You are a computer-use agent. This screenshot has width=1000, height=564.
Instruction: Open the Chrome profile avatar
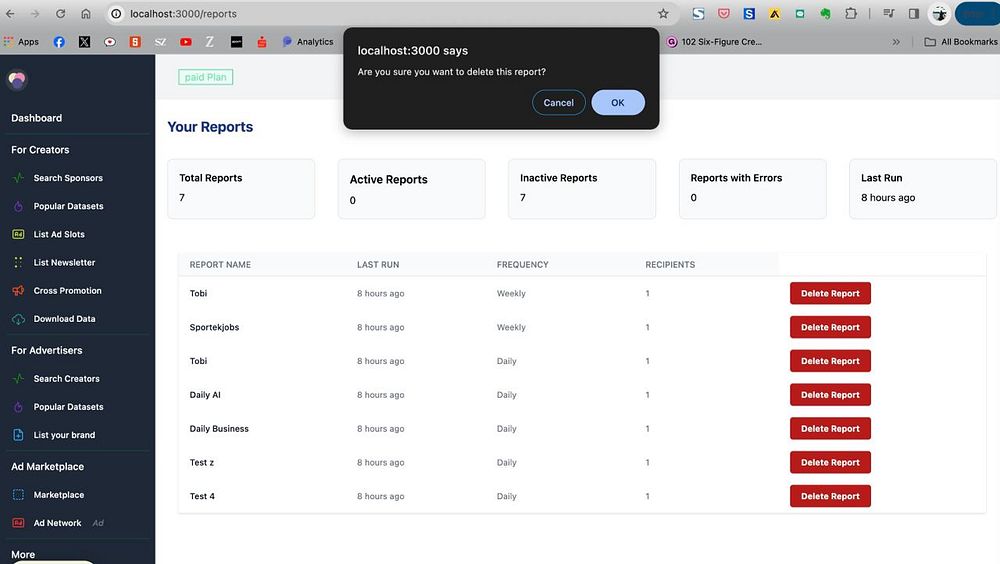click(939, 13)
